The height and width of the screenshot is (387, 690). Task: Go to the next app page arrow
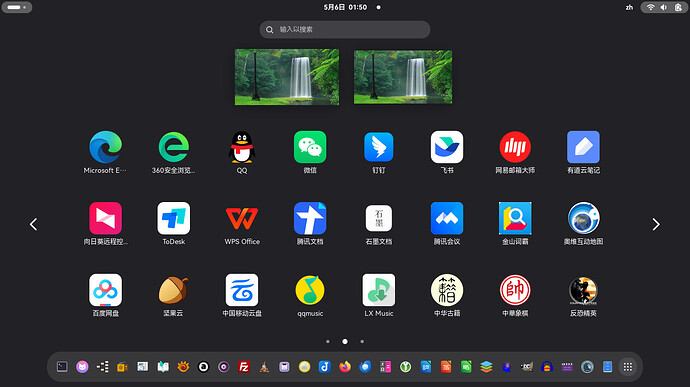(656, 225)
